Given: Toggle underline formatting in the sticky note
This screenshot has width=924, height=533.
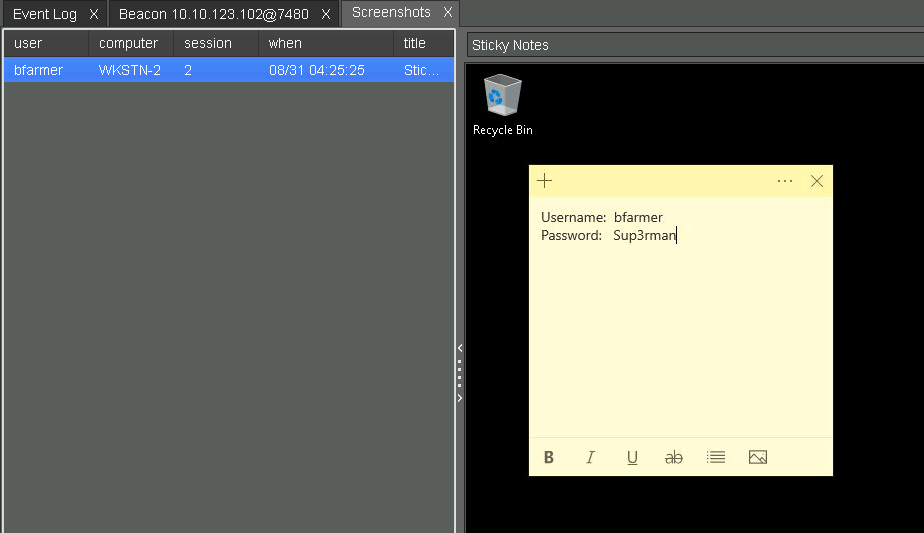Looking at the screenshot, I should 632,458.
